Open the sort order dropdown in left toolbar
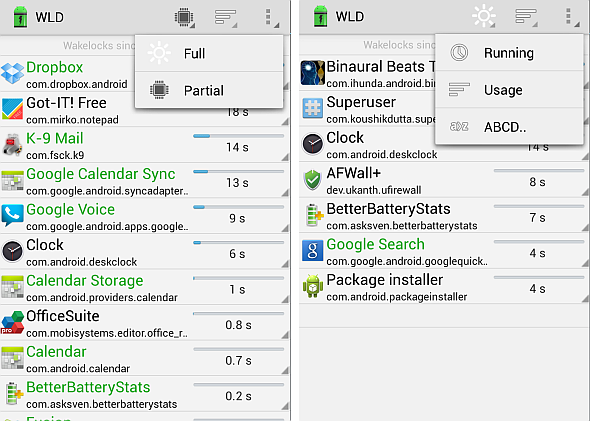590x421 pixels. pos(225,17)
